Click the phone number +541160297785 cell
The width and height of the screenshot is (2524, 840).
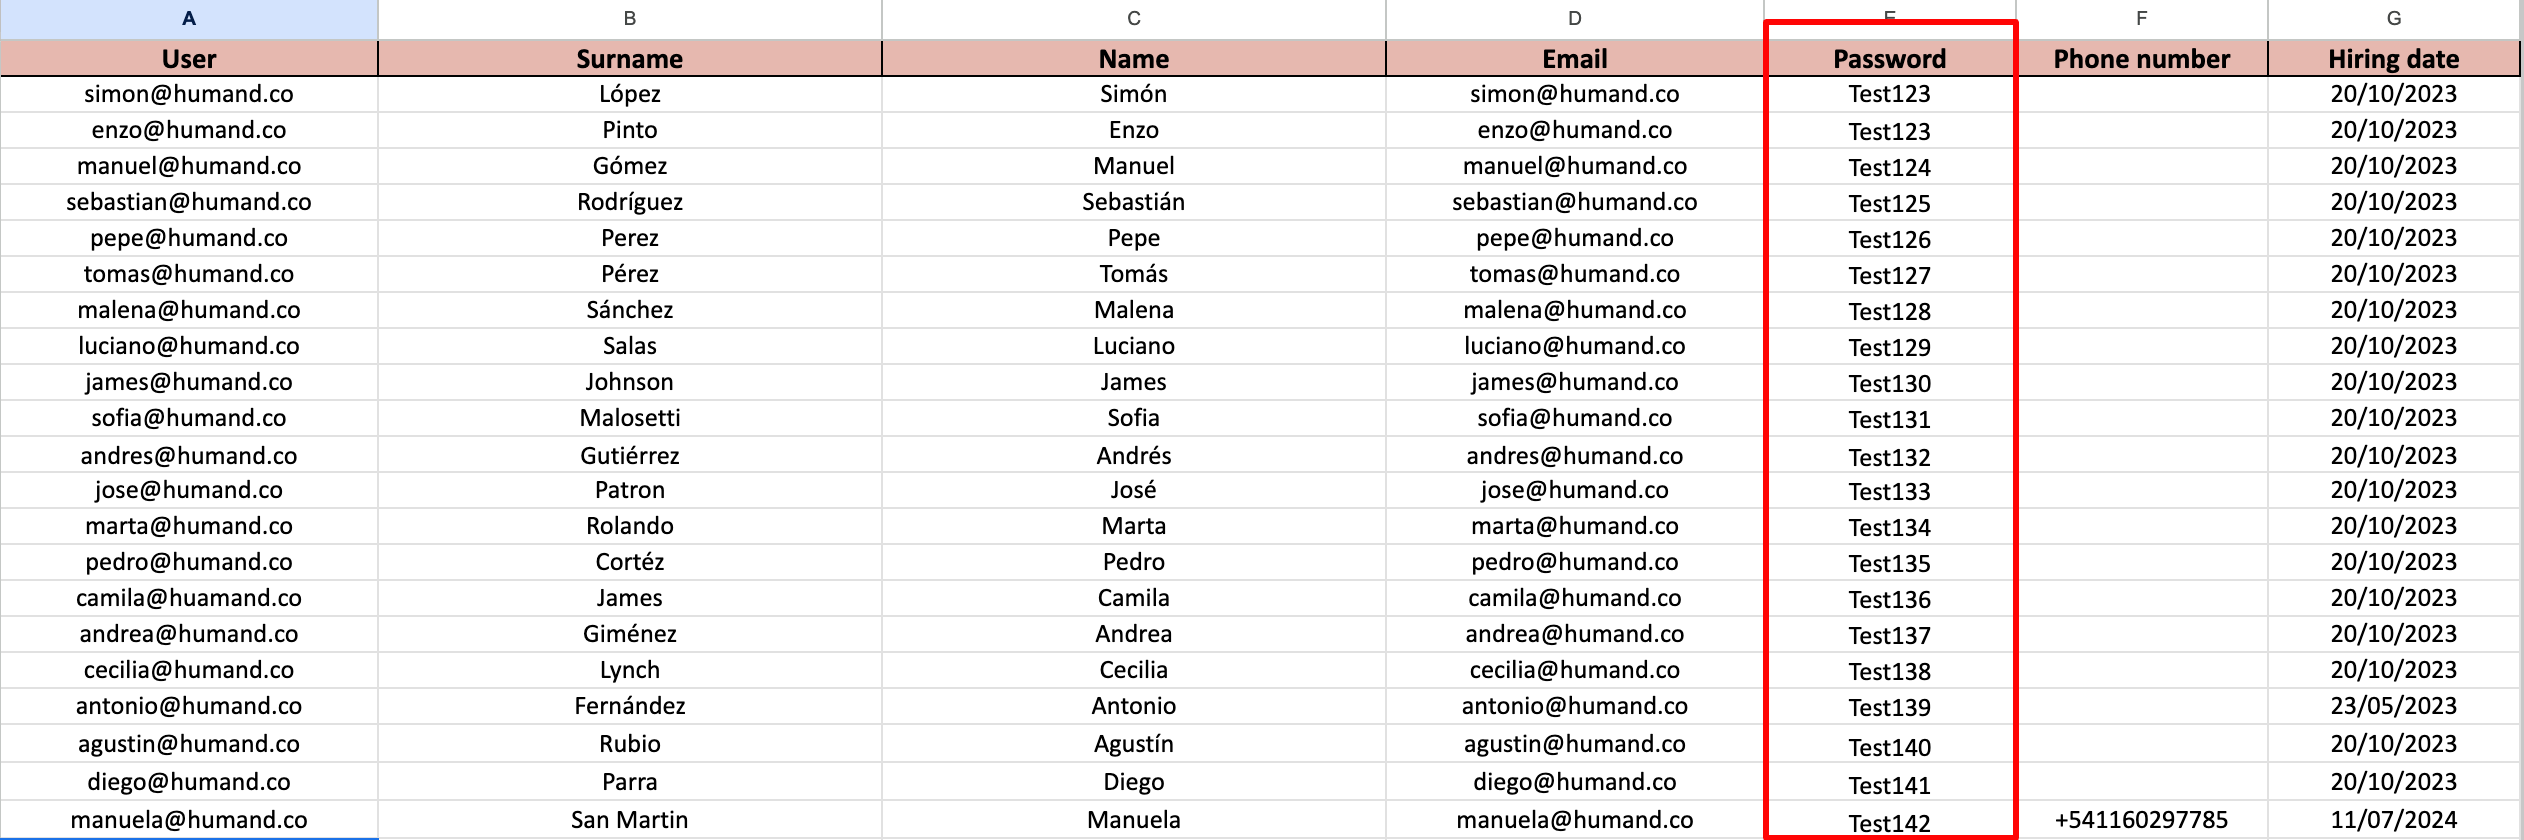tap(2141, 820)
